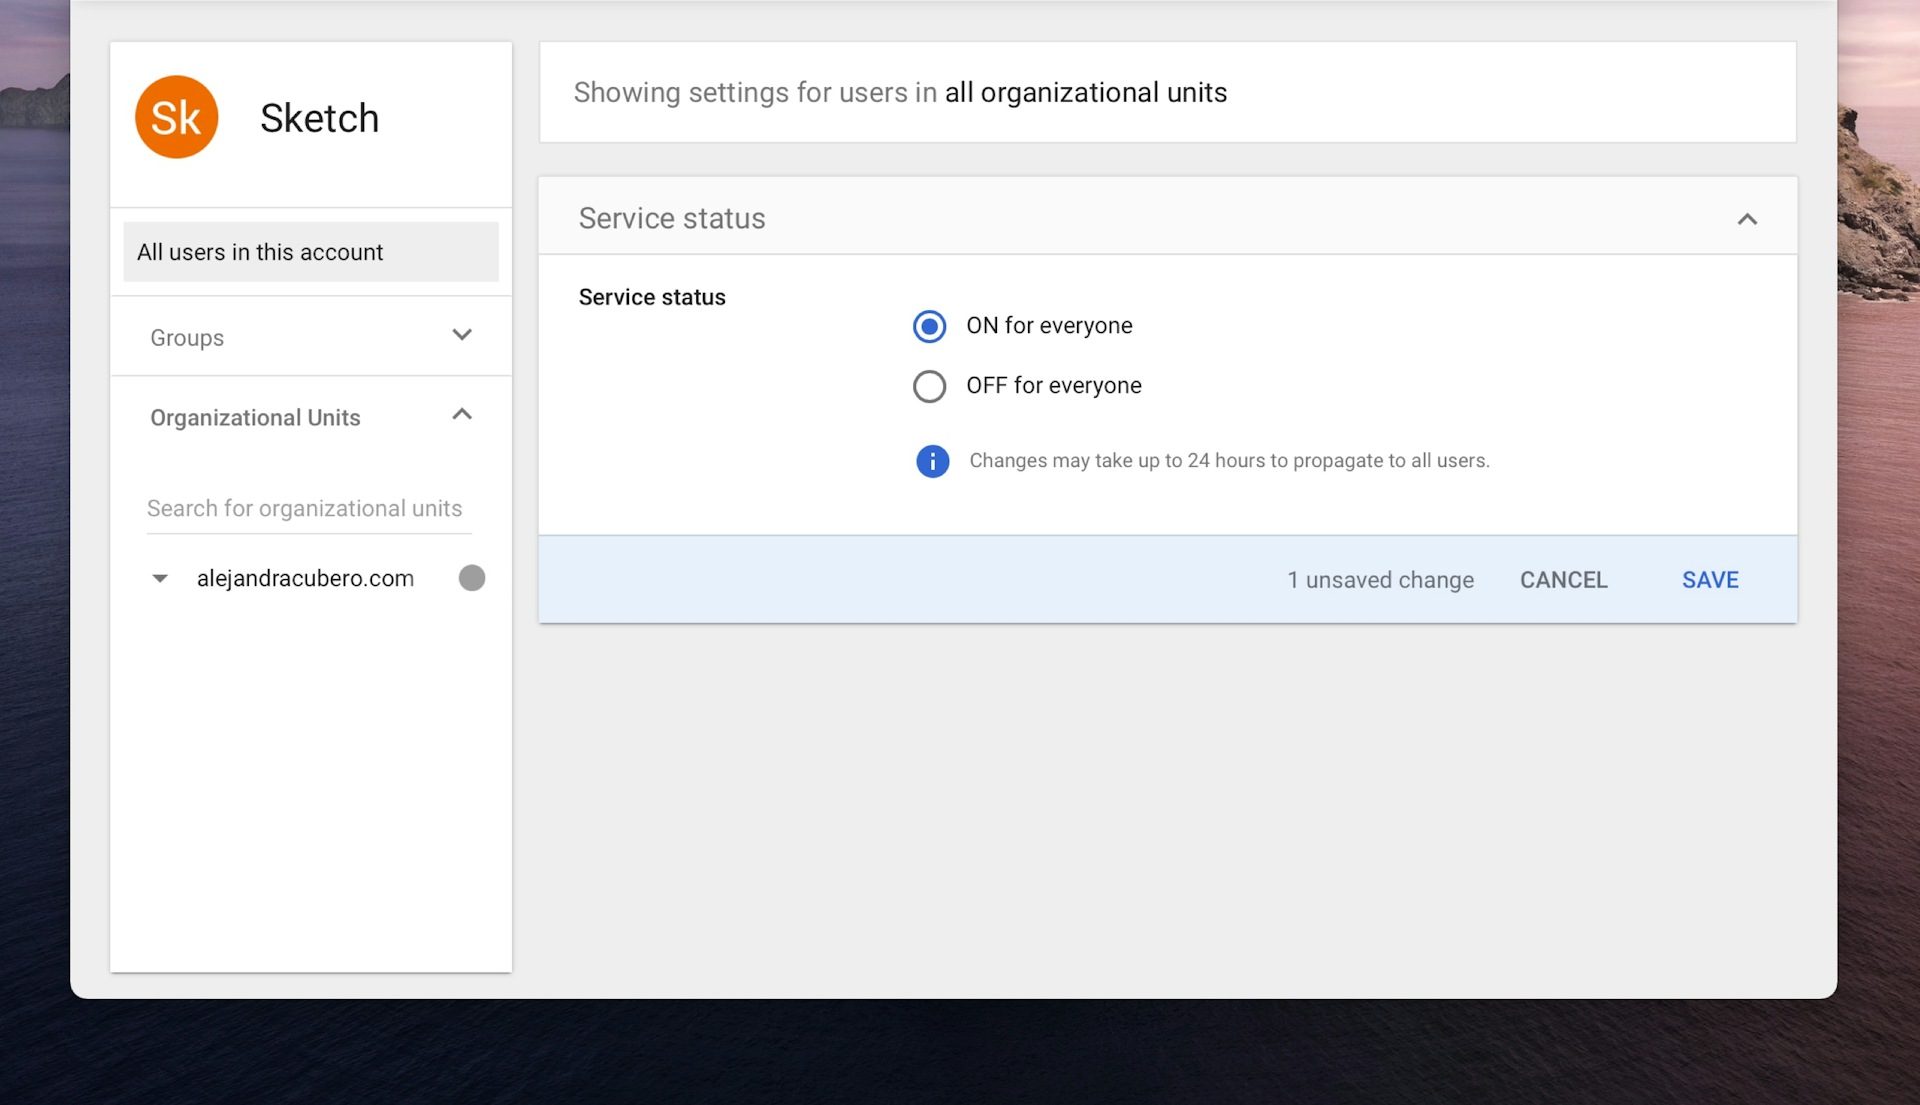The height and width of the screenshot is (1105, 1920).
Task: Click the CANCEL button
Action: [x=1563, y=579]
